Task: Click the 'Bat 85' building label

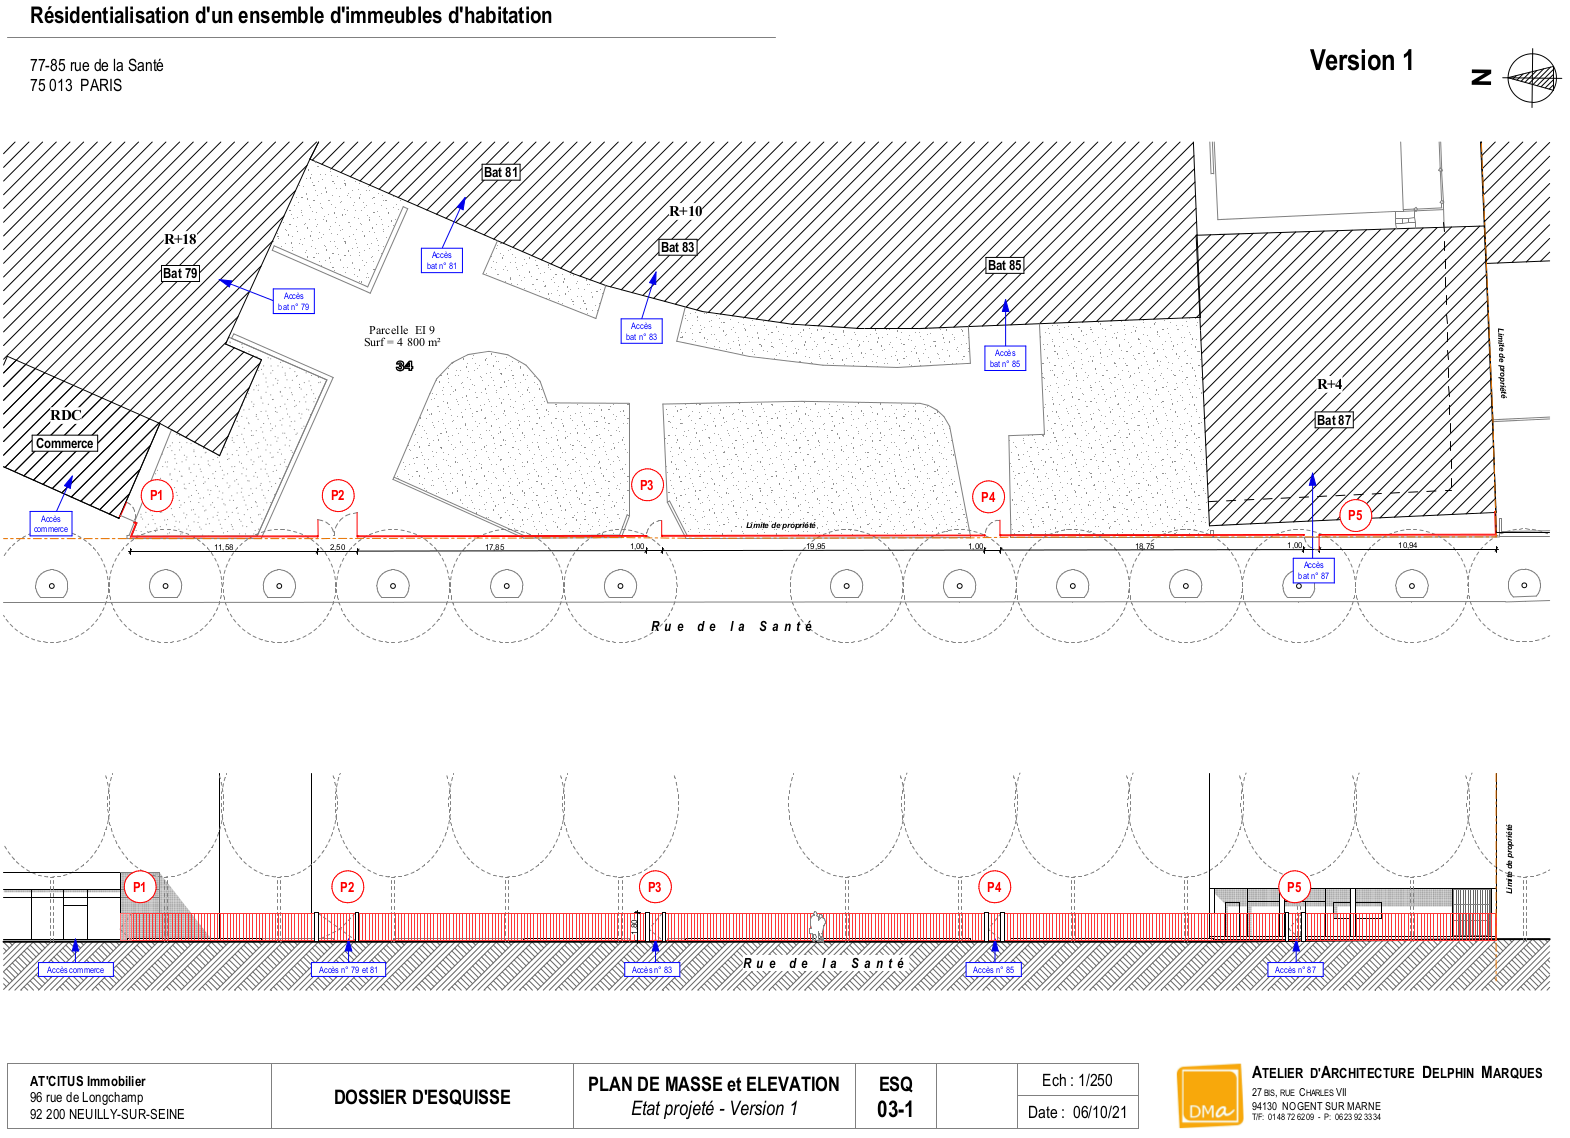Action: [x=1004, y=265]
